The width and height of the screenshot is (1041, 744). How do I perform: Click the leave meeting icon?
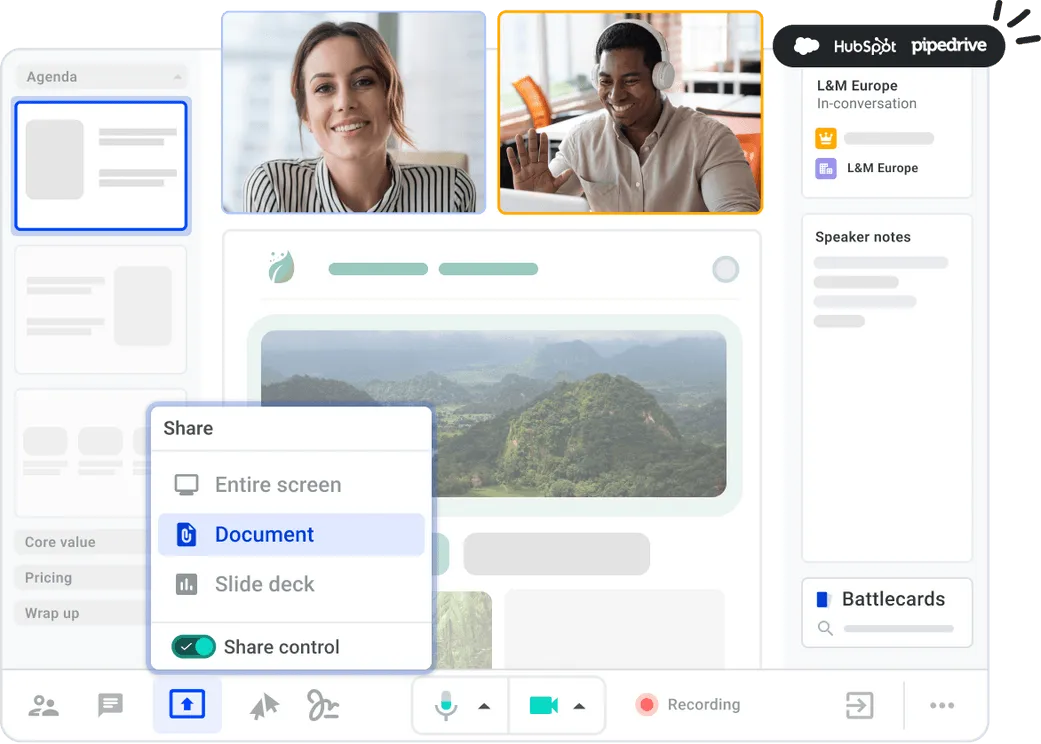pyautogui.click(x=858, y=705)
